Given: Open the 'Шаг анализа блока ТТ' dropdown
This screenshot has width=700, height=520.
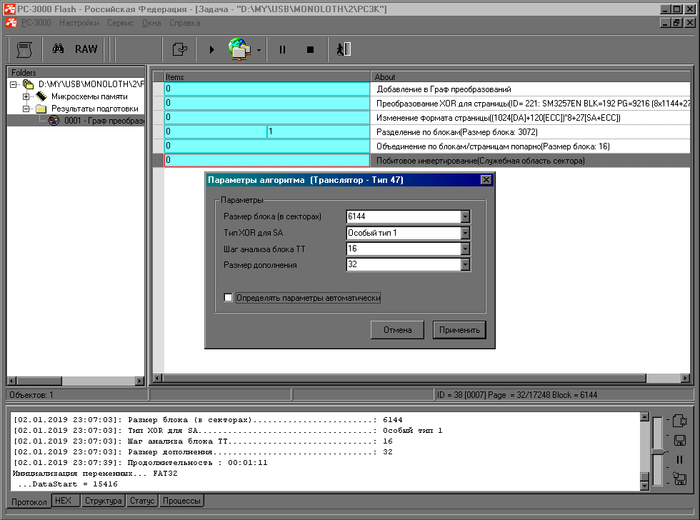Looking at the screenshot, I should [465, 248].
